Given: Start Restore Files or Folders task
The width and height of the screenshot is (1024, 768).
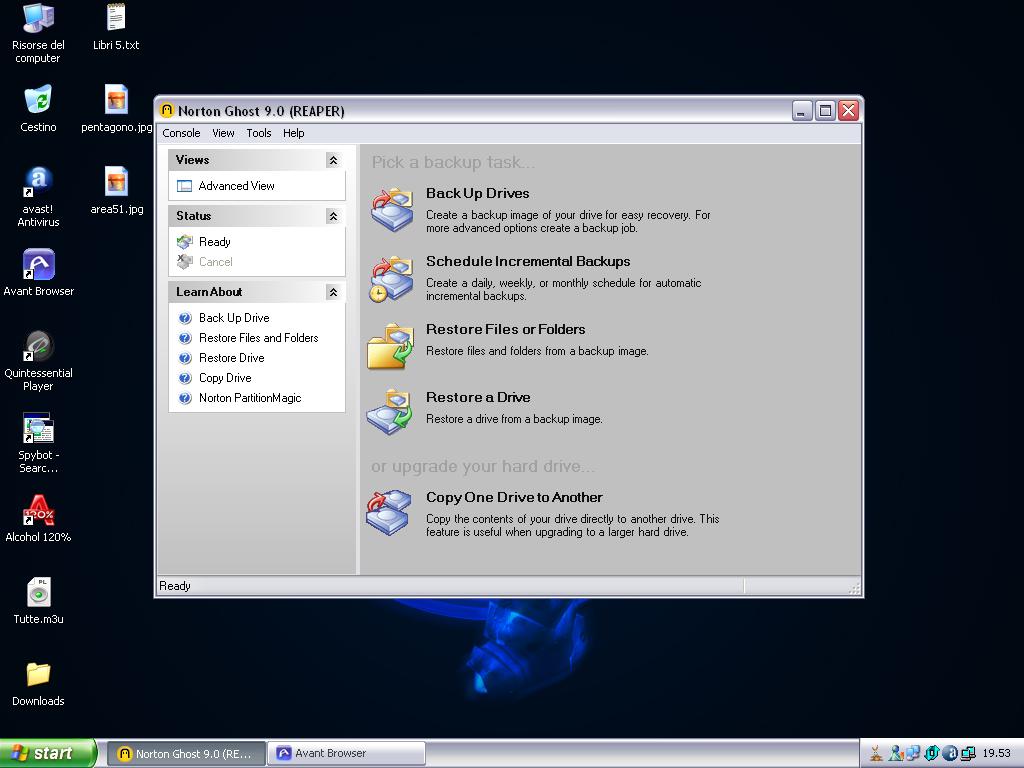Looking at the screenshot, I should [505, 329].
